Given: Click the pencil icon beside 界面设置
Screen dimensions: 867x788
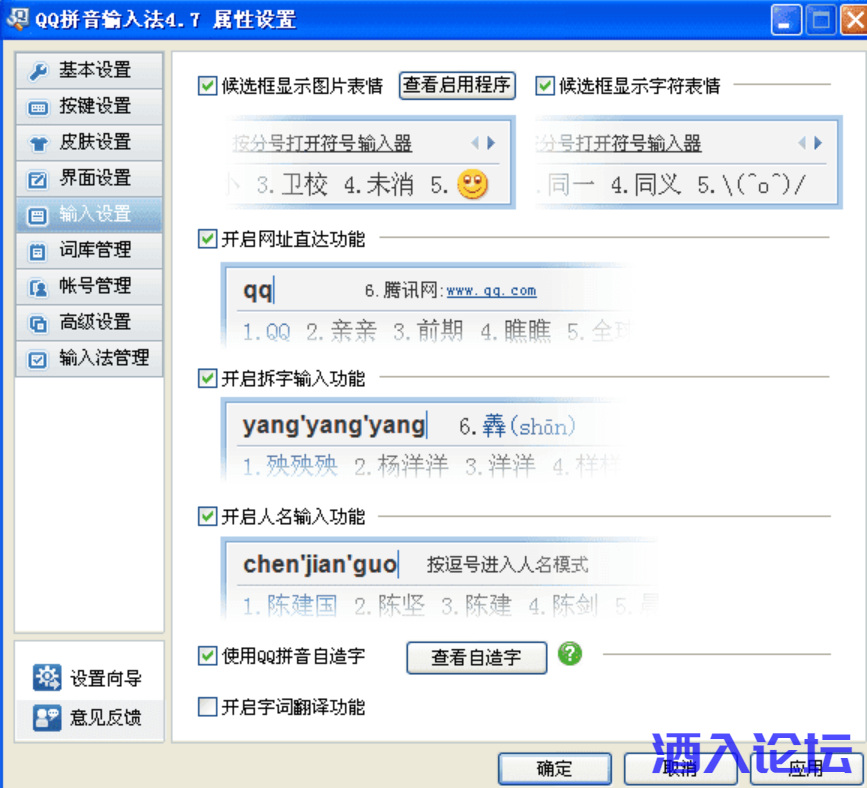Looking at the screenshot, I should pyautogui.click(x=38, y=180).
